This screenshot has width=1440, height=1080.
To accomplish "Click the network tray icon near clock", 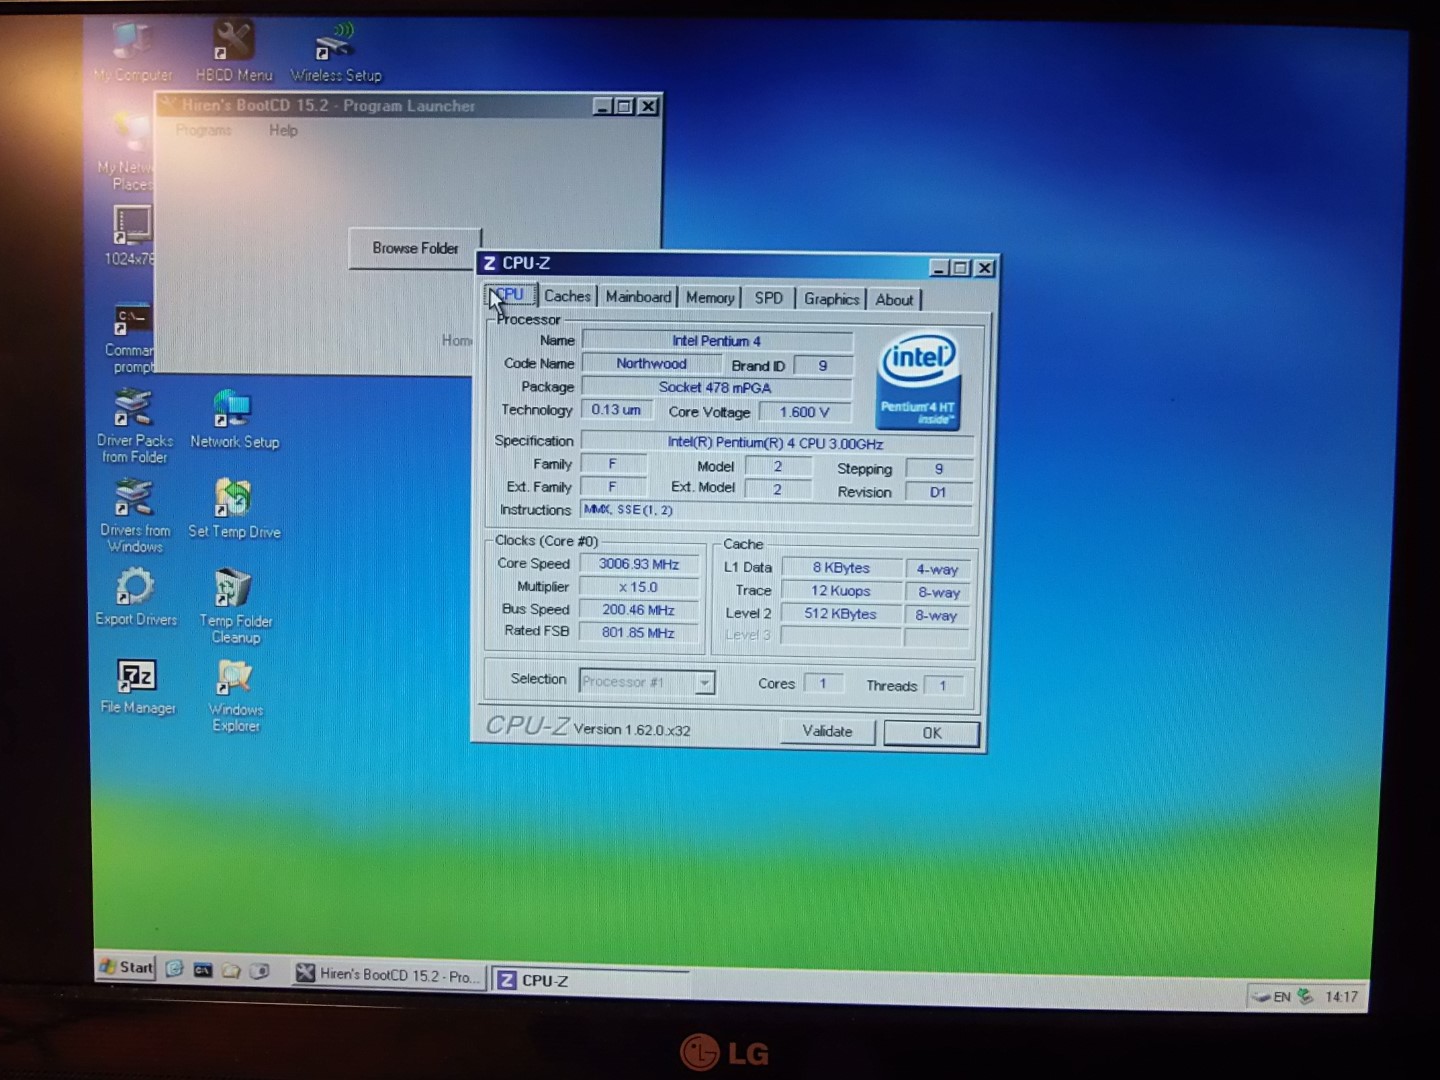I will point(1305,996).
